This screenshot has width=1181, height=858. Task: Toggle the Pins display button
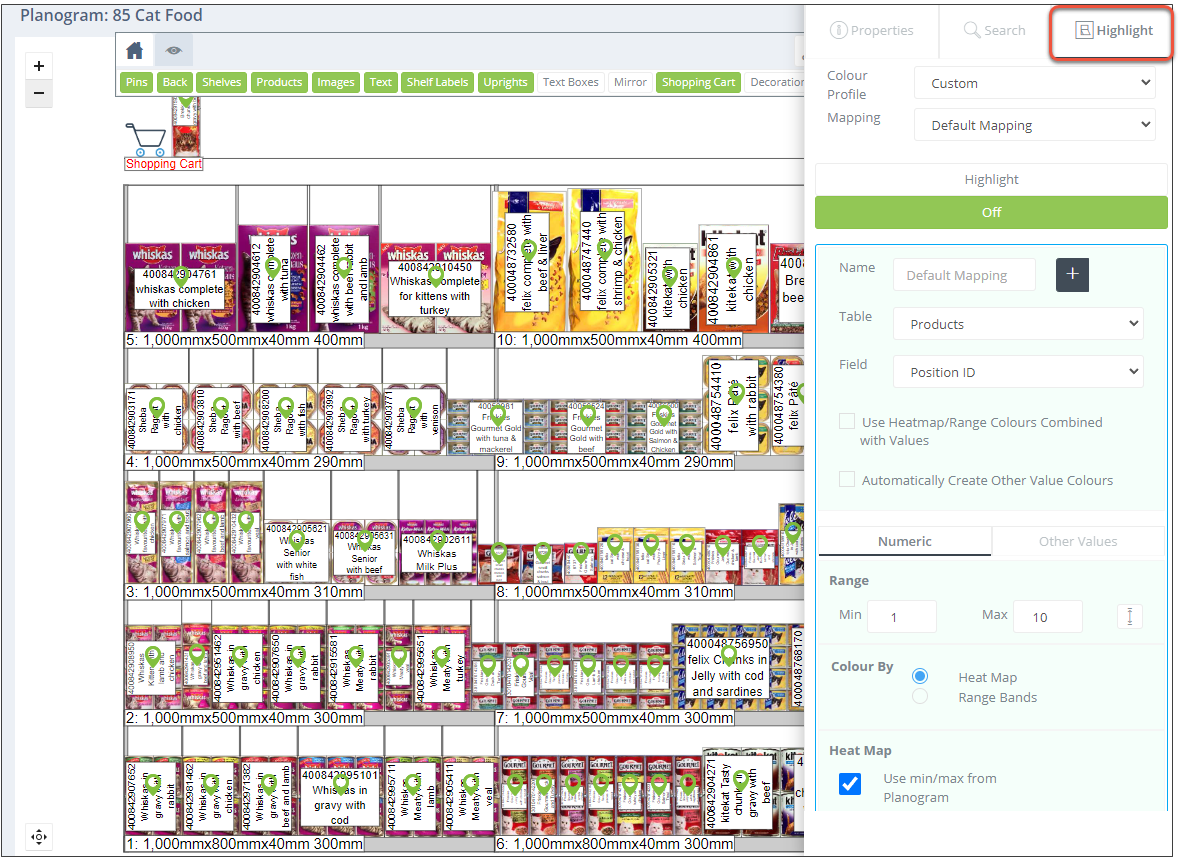click(136, 82)
